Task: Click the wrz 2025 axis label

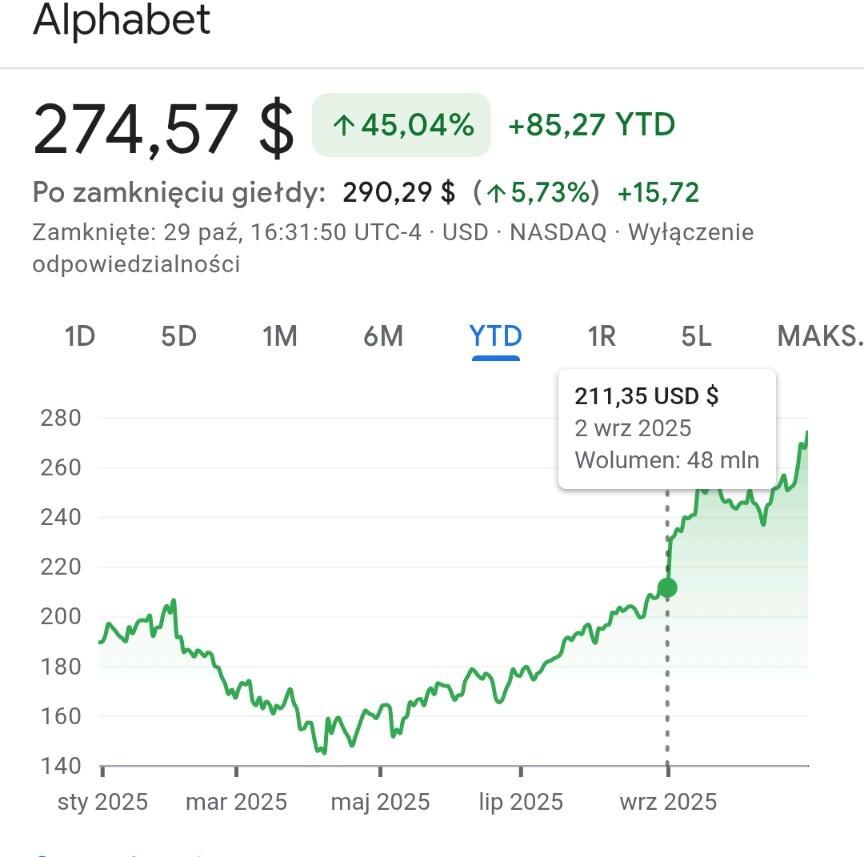Action: [x=667, y=802]
